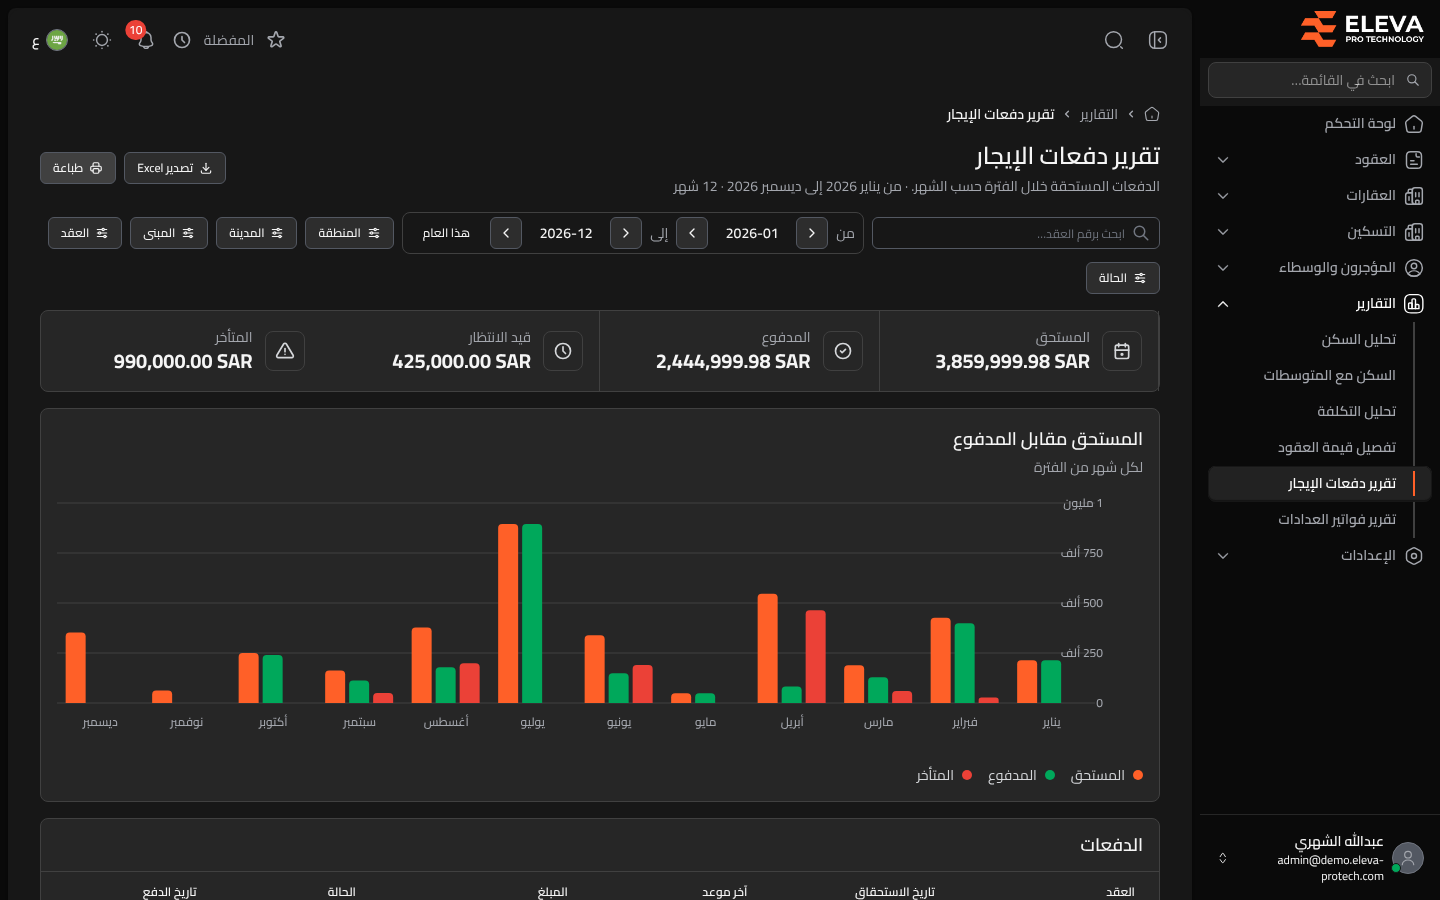Export report with تصدير Excel button
This screenshot has width=1440, height=900.
175,168
